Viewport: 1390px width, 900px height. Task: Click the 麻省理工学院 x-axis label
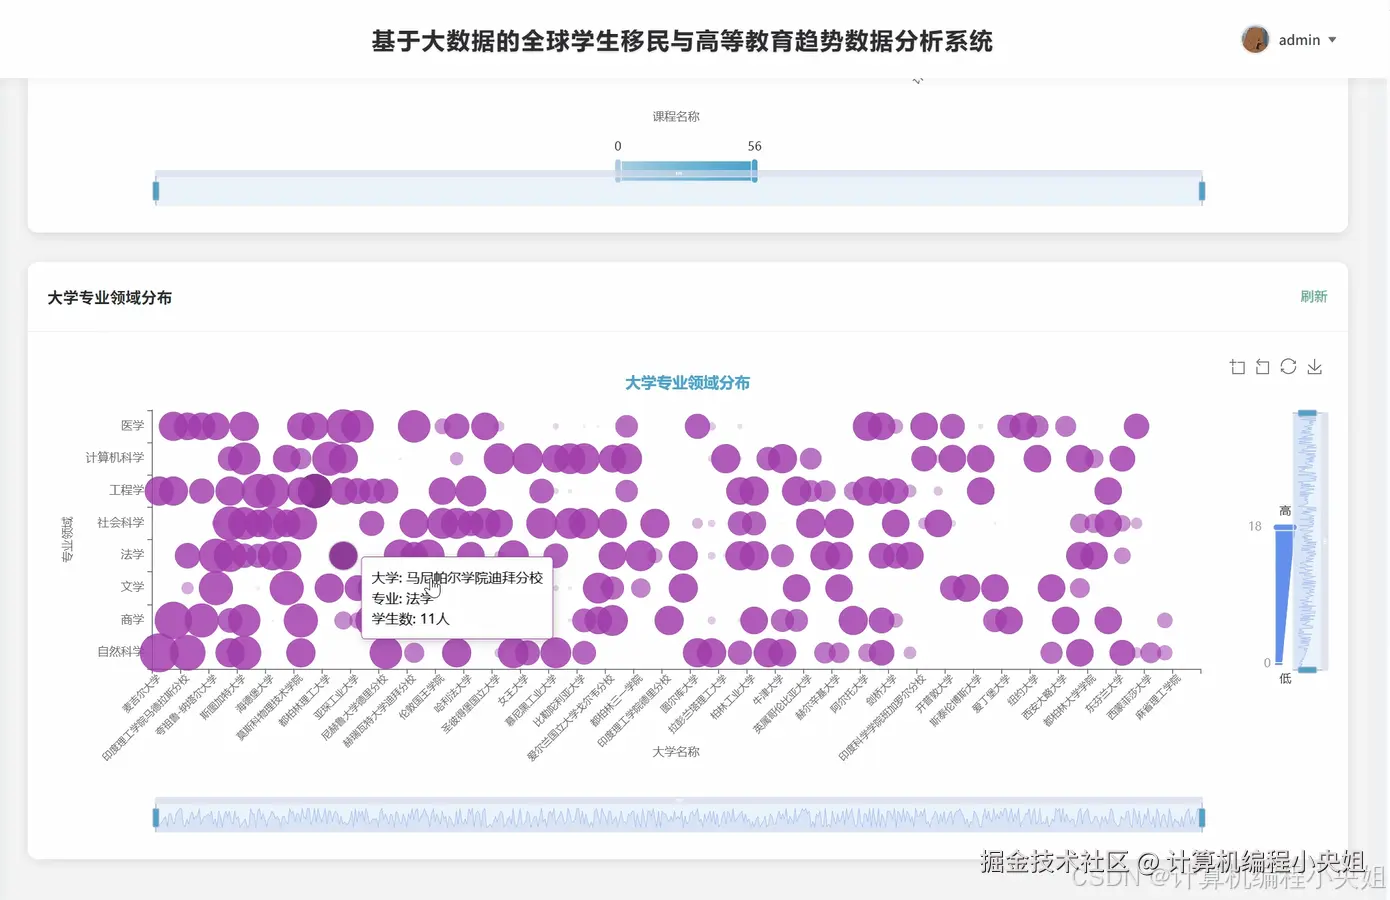[1158, 697]
